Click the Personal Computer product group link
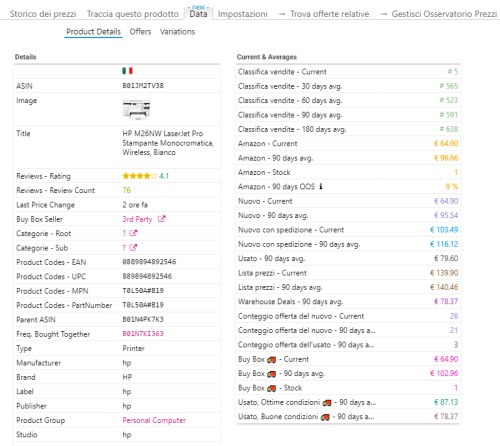The image size is (500, 446). tap(154, 420)
